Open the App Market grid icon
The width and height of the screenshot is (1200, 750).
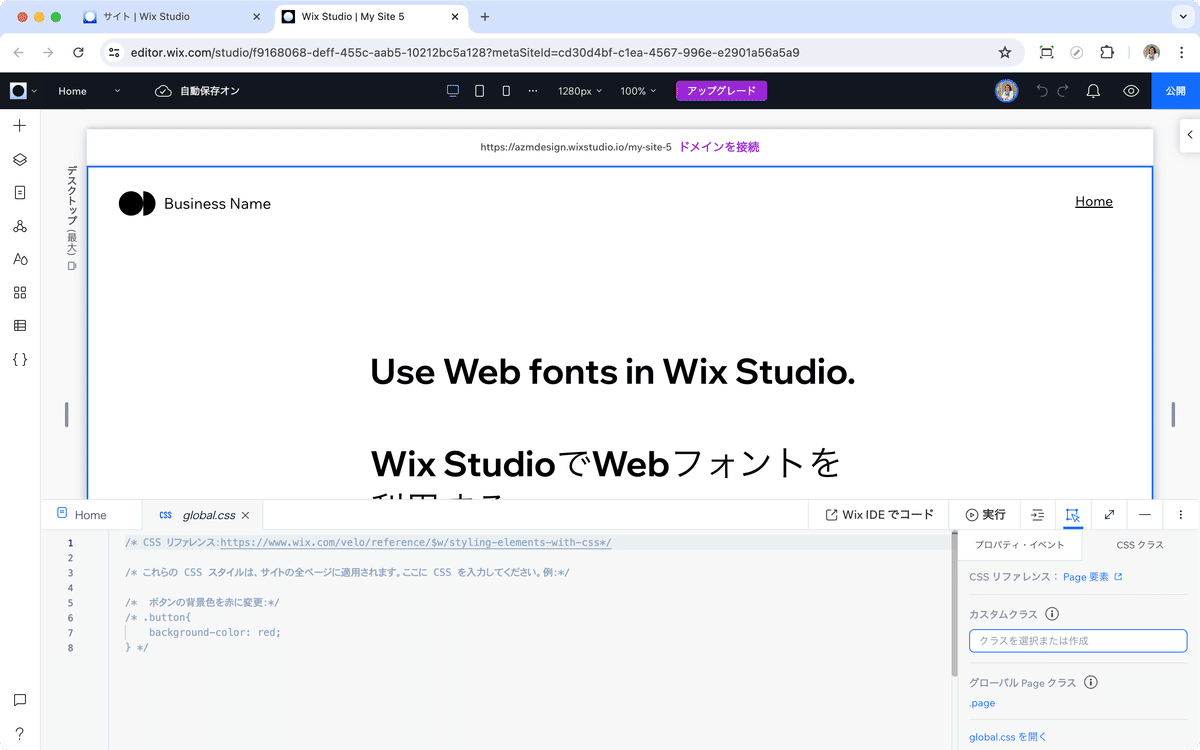19,292
